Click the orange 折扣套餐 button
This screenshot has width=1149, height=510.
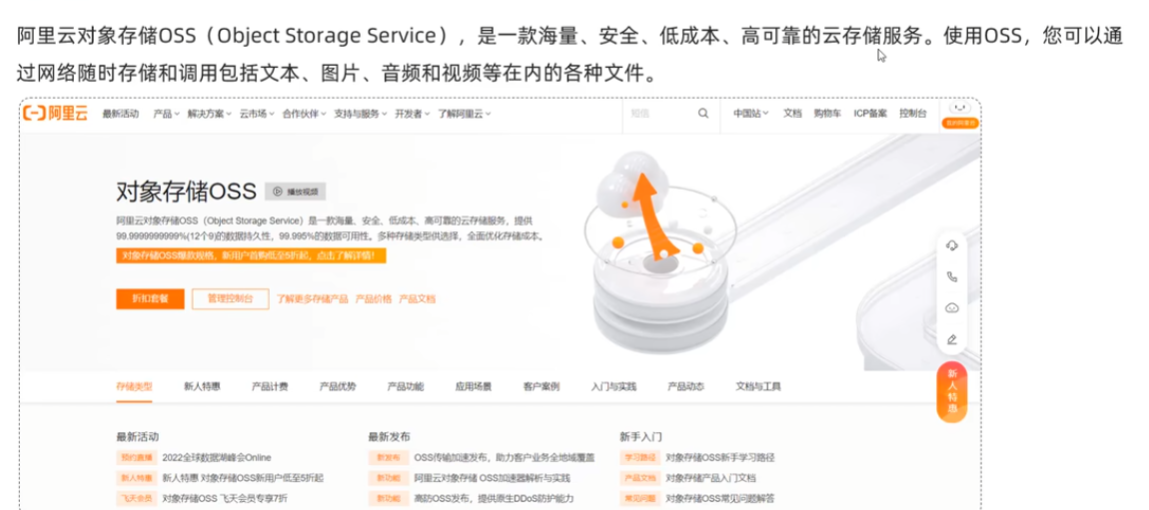150,299
